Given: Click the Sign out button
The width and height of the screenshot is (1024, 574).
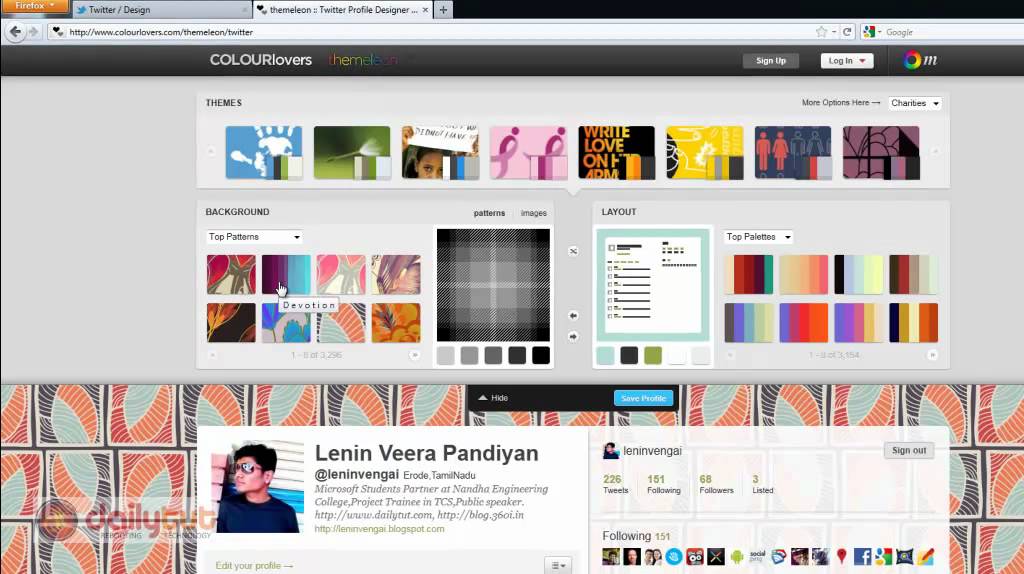Looking at the screenshot, I should (909, 451).
